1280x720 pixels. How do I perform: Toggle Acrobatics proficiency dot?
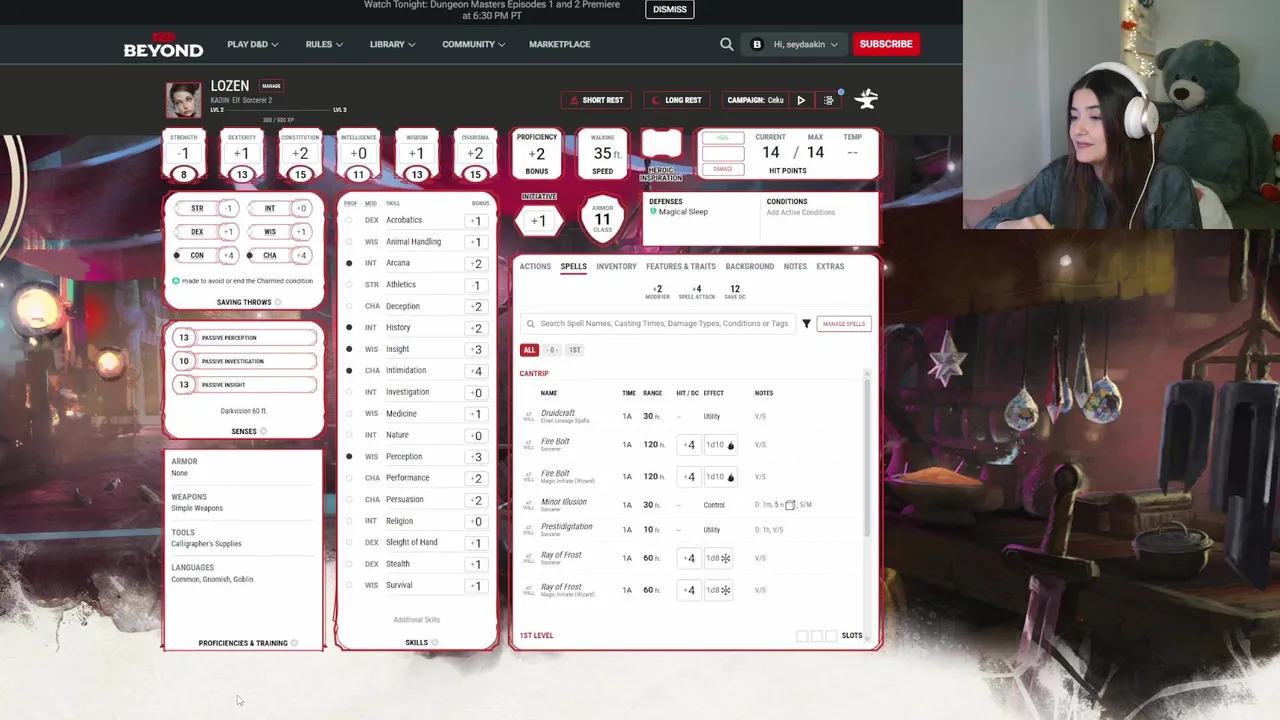tap(349, 220)
